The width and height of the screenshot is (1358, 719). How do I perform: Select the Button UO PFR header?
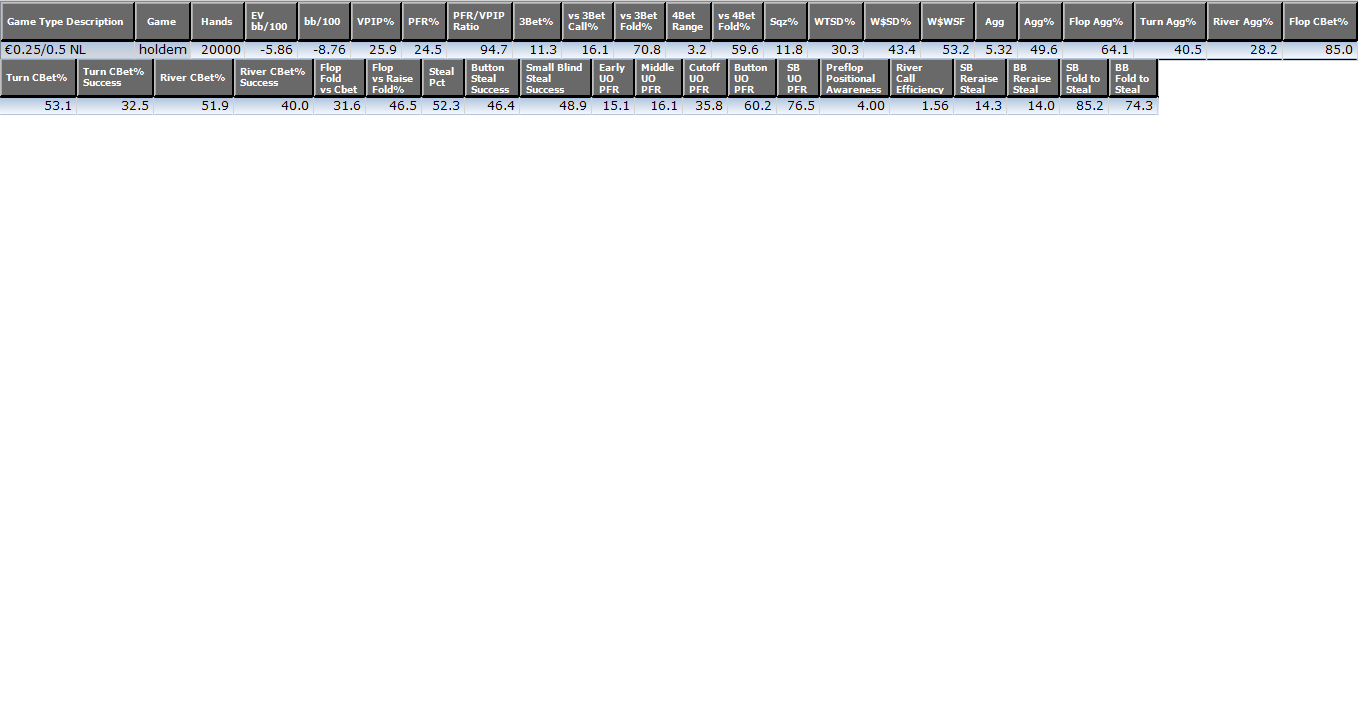[752, 77]
